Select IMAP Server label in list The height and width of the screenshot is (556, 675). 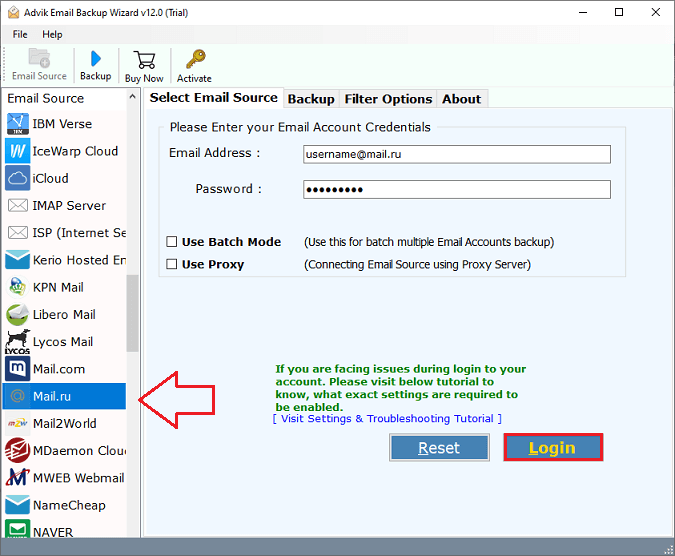[69, 206]
